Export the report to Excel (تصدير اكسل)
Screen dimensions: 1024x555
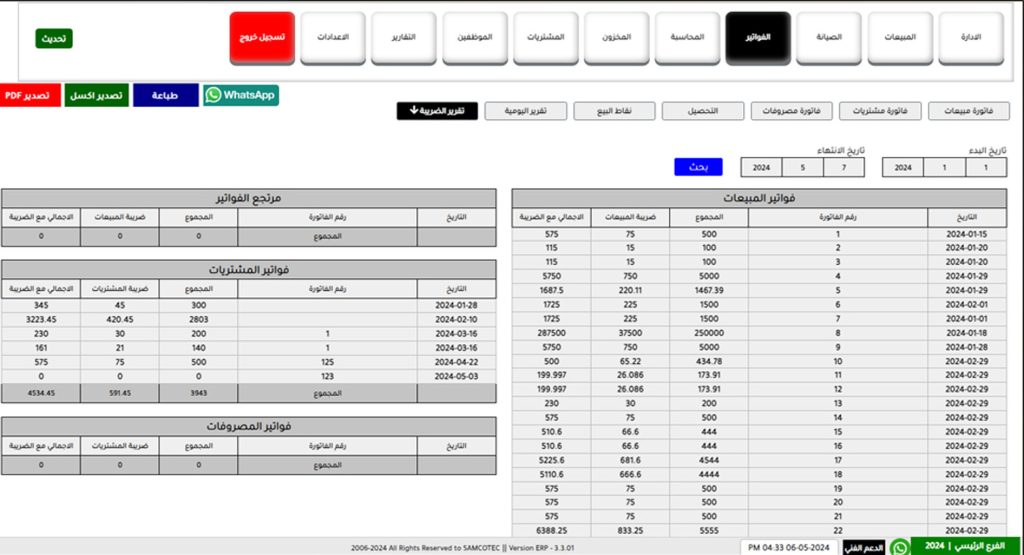96,96
